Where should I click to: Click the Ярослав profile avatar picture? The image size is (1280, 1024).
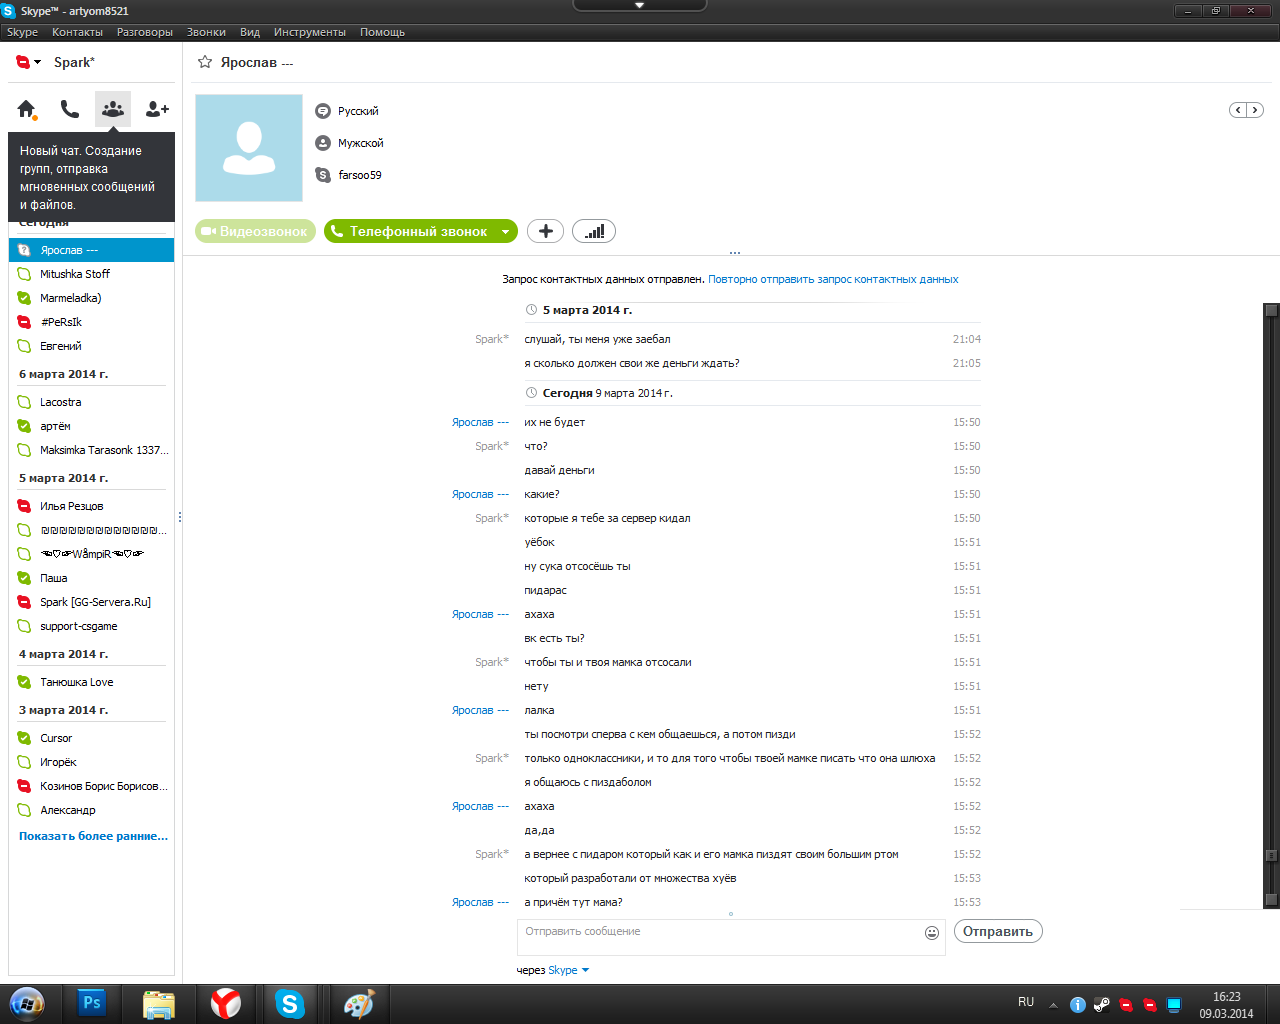coord(249,148)
